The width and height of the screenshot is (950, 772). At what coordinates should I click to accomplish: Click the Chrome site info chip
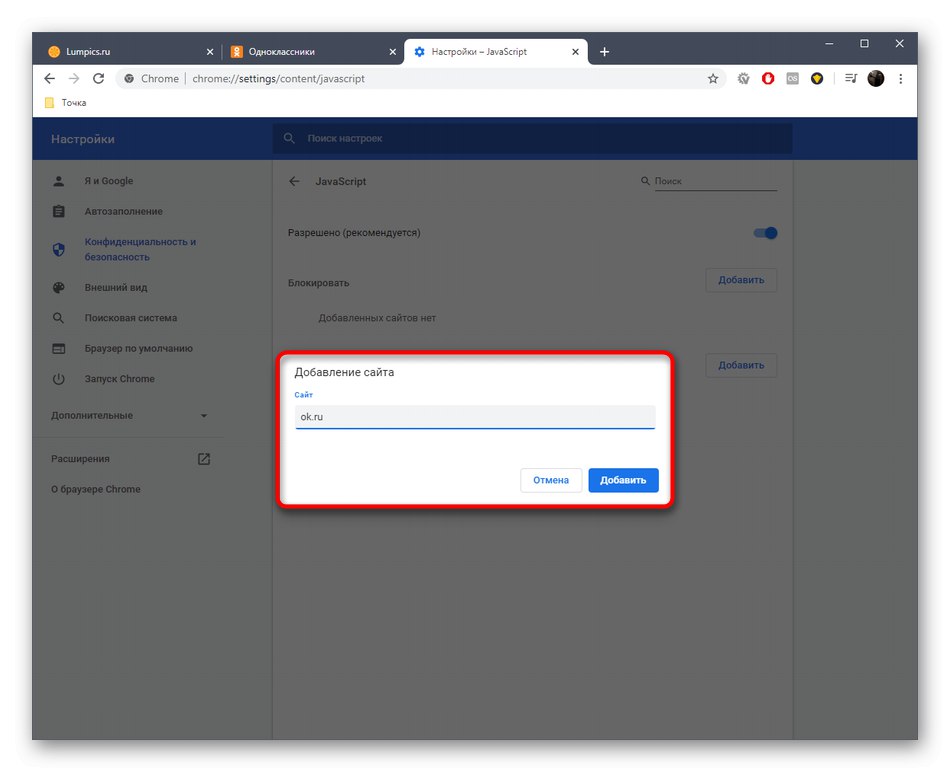coord(151,78)
